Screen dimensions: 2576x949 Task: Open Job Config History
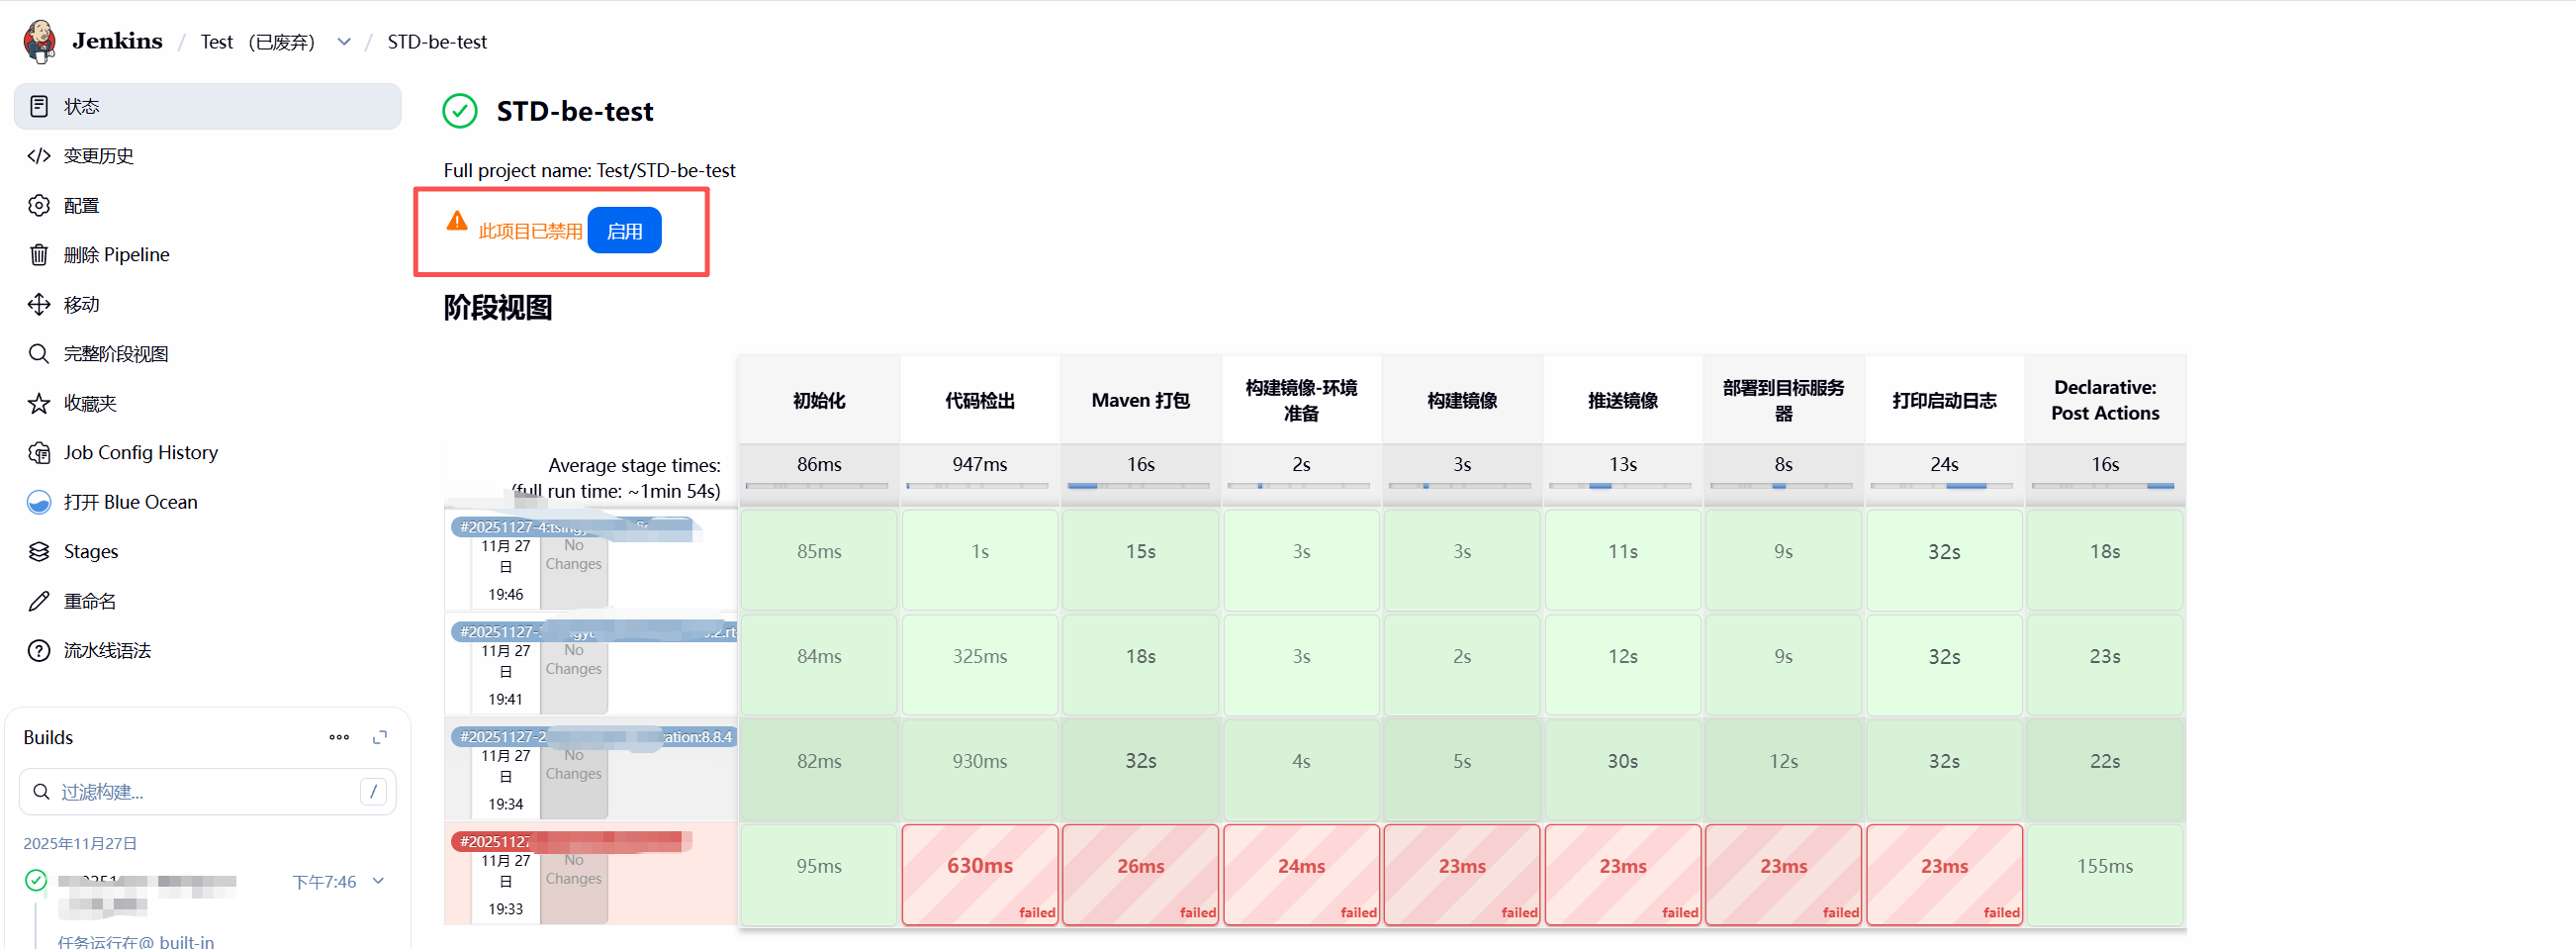[x=140, y=453]
